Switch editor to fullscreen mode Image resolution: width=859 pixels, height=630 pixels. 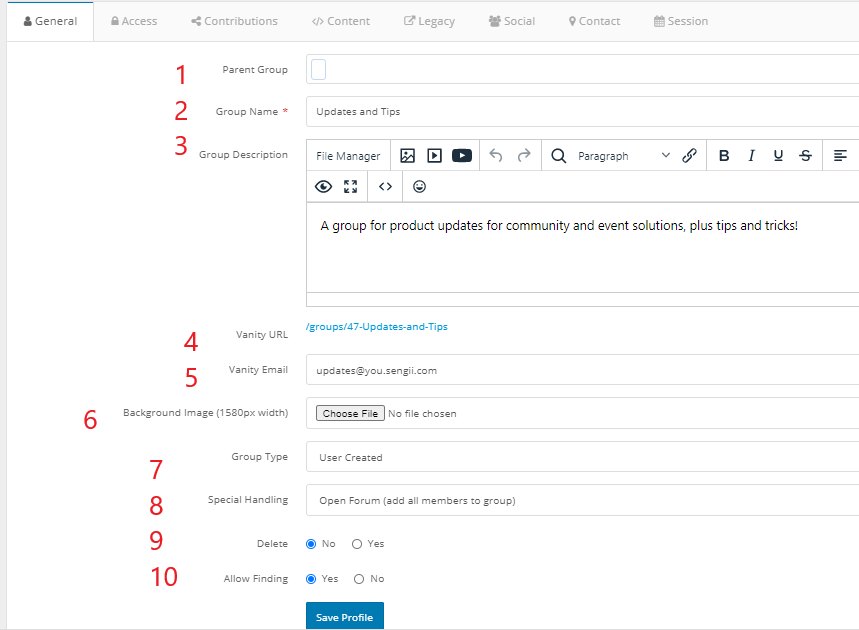pyautogui.click(x=351, y=187)
